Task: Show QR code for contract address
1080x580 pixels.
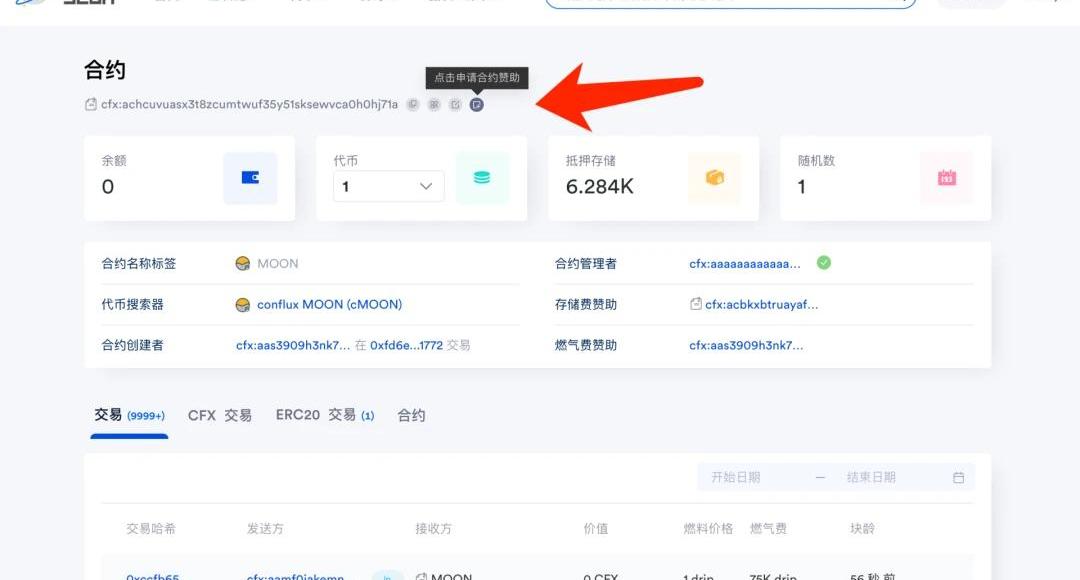Action: pyautogui.click(x=434, y=104)
